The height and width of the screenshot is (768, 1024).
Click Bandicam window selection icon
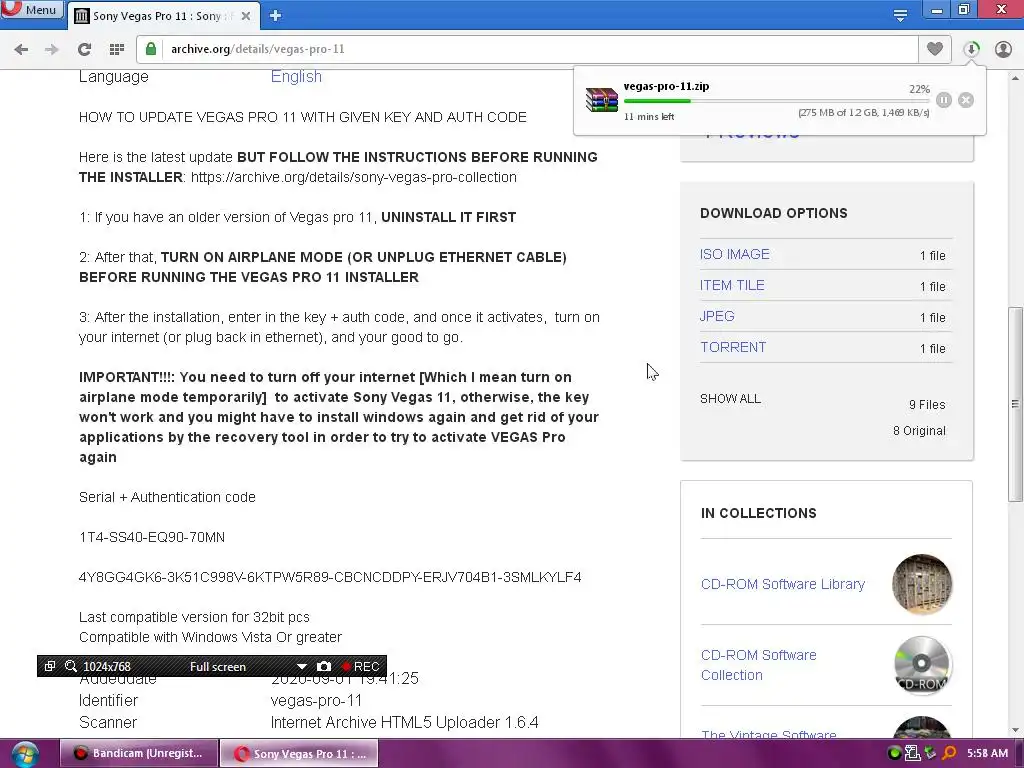[50, 666]
